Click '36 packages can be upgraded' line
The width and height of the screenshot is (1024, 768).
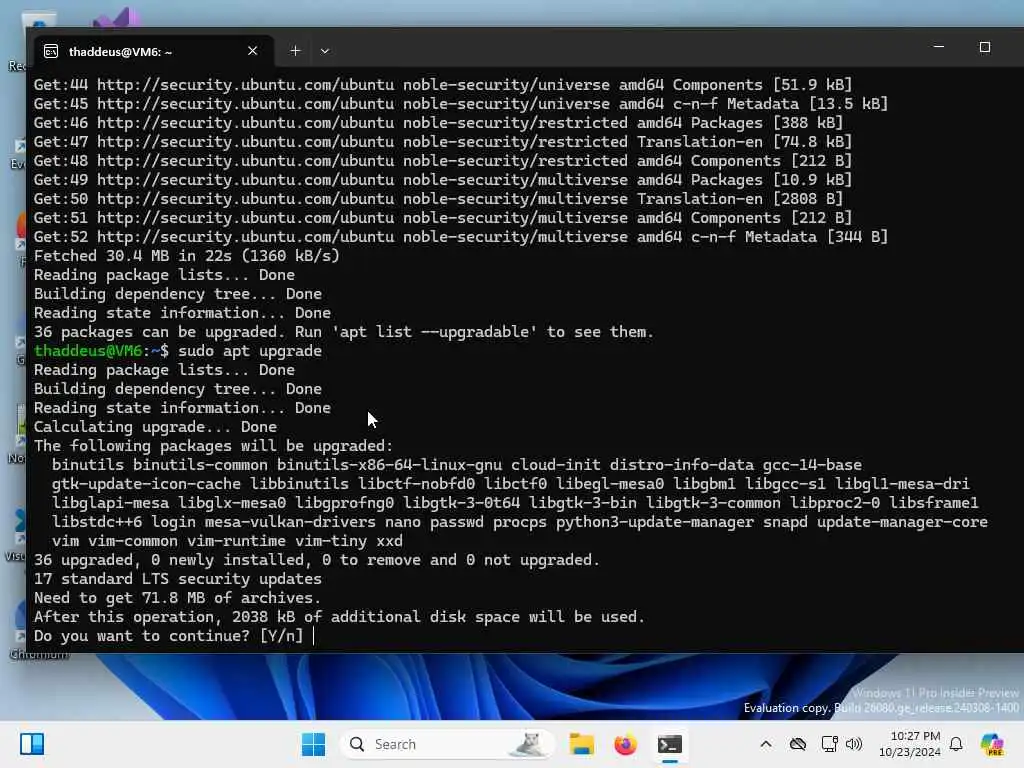[x=344, y=332]
